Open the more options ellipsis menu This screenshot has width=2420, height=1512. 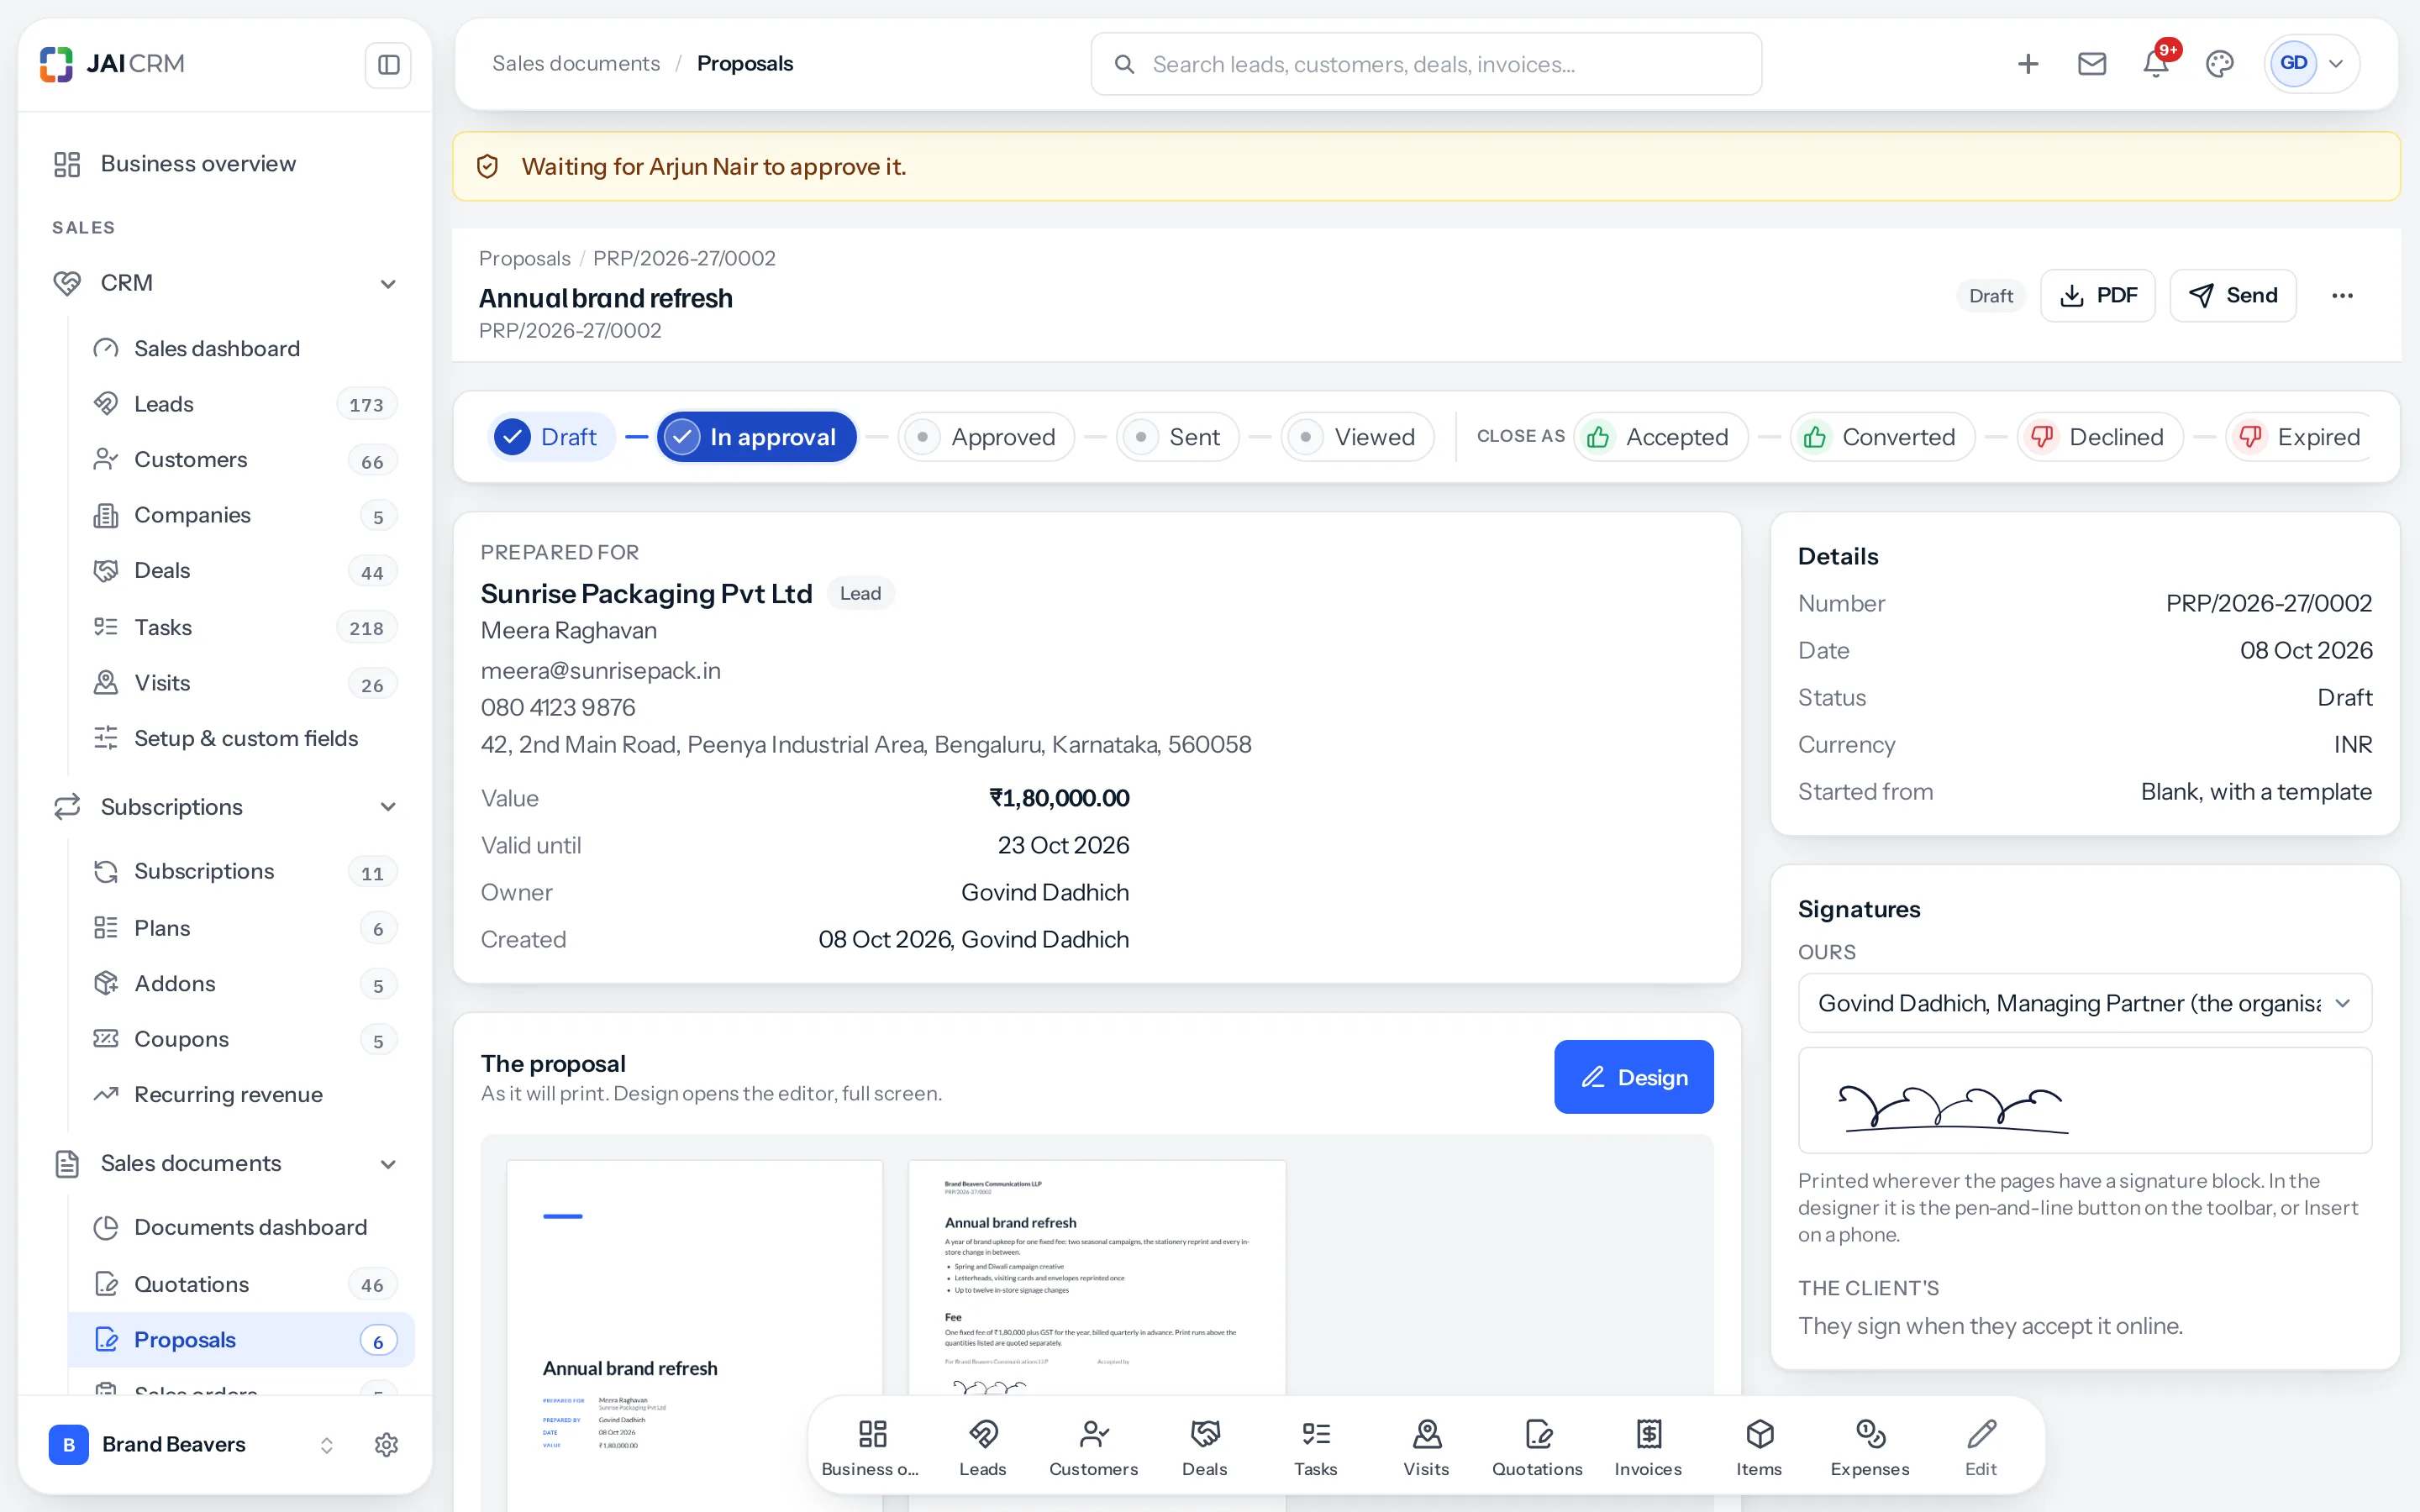[x=2342, y=295]
